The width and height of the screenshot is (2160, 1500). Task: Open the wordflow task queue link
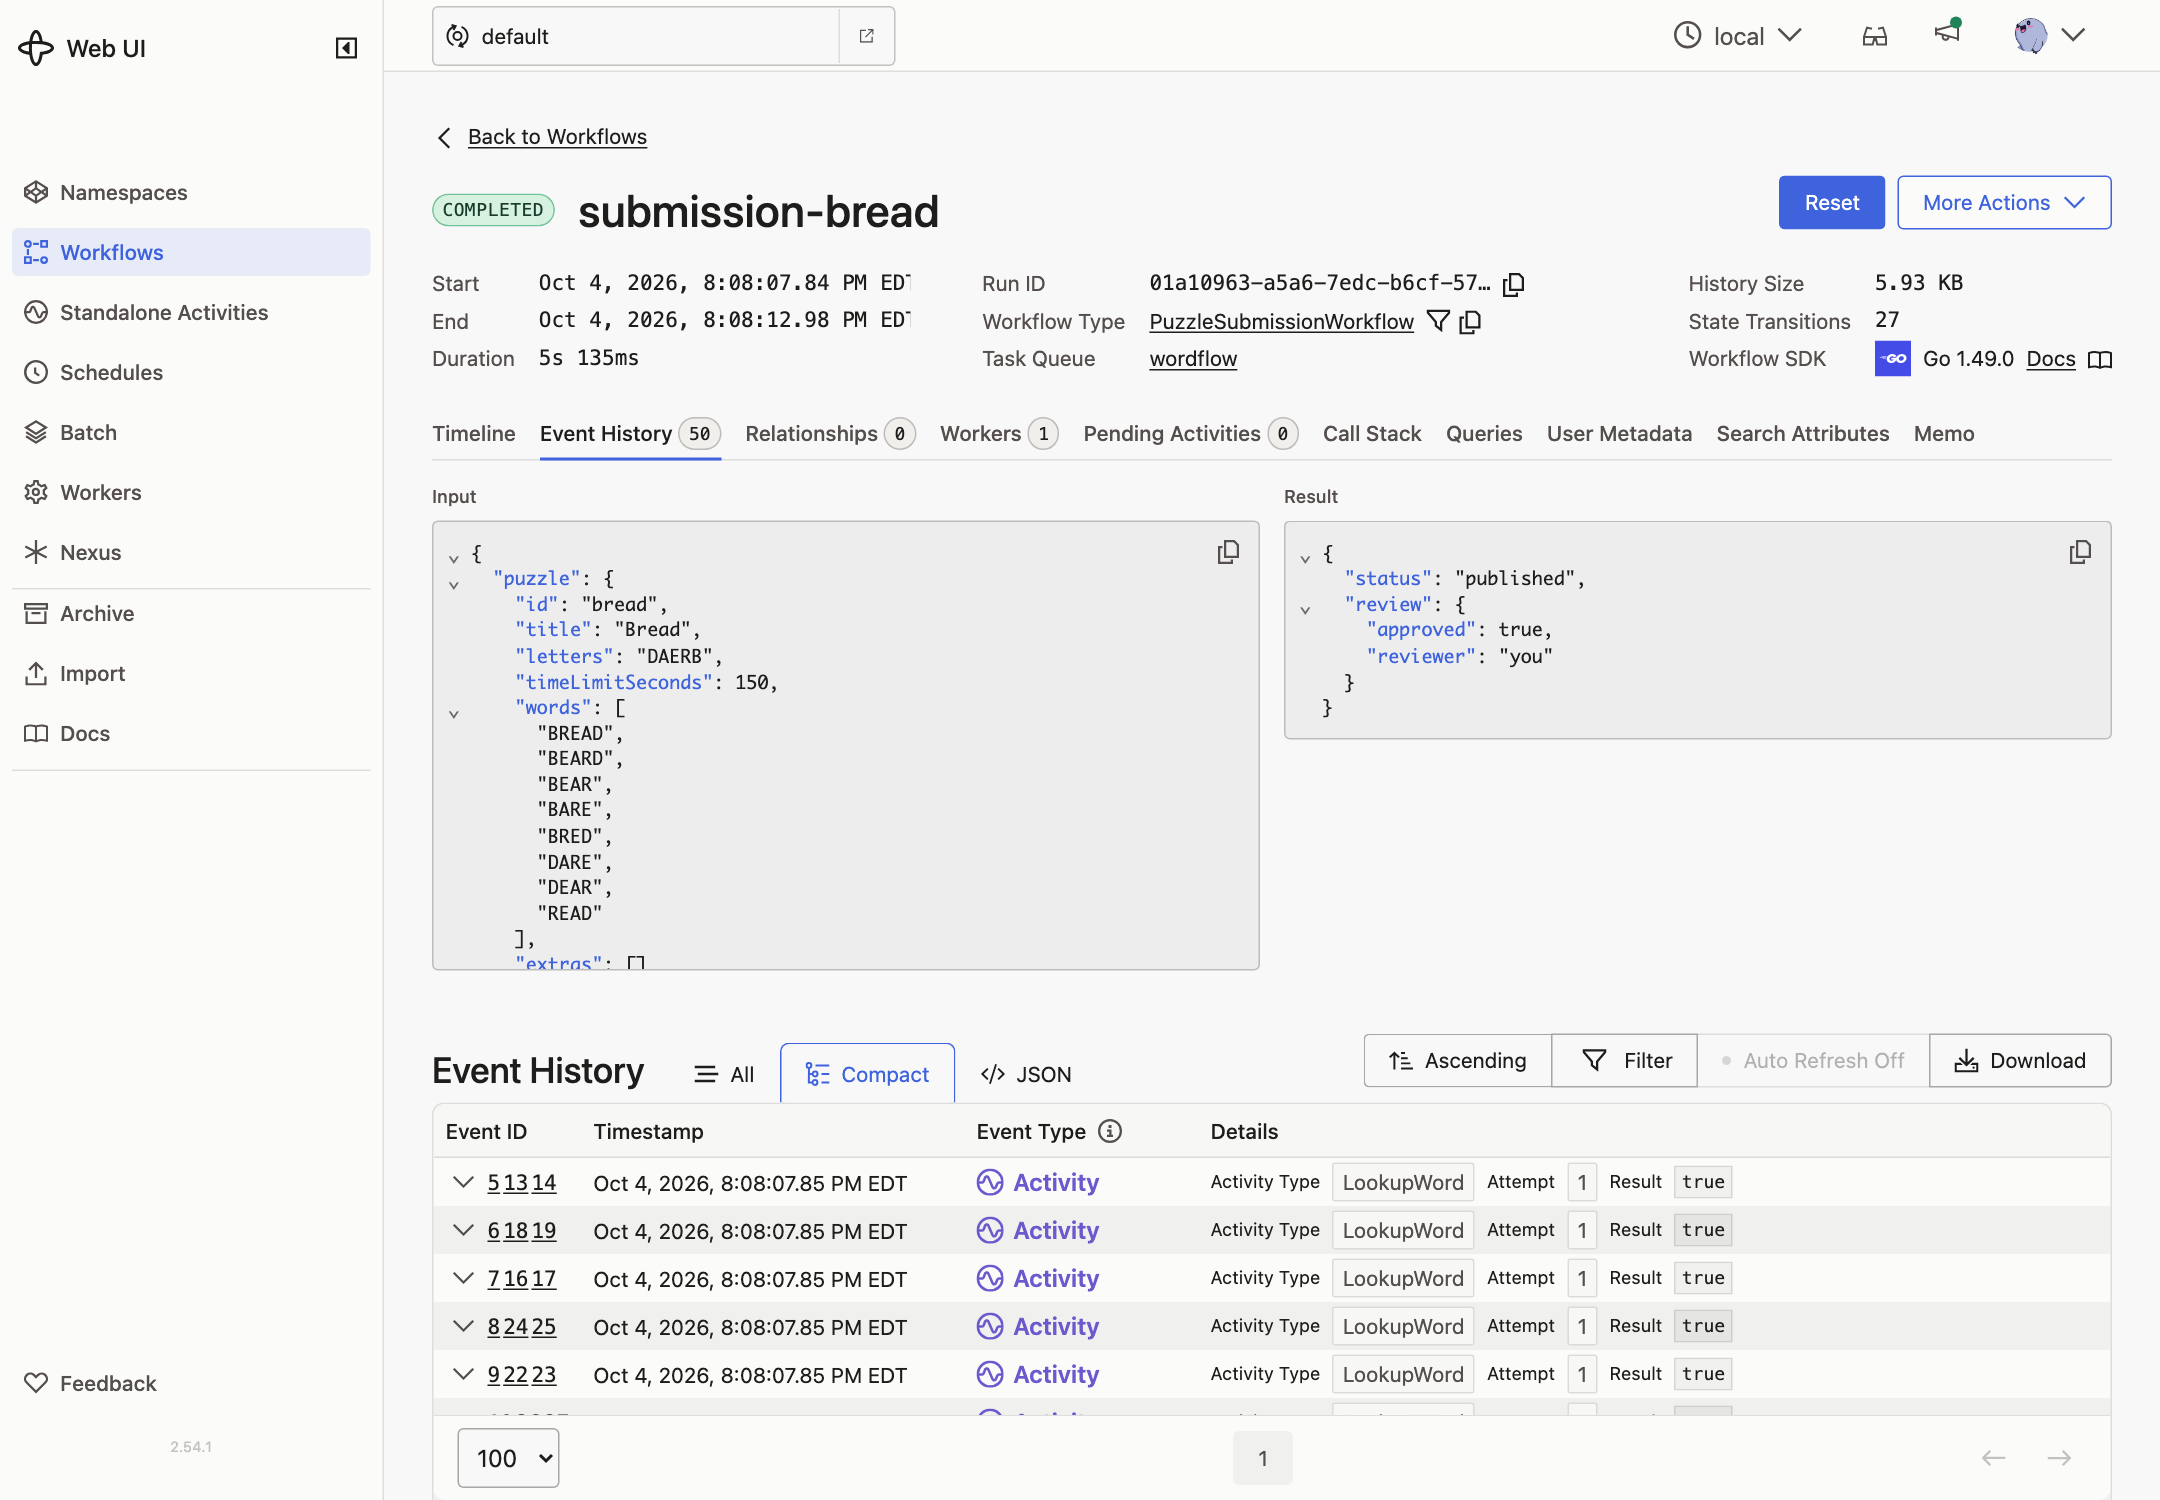tap(1193, 358)
